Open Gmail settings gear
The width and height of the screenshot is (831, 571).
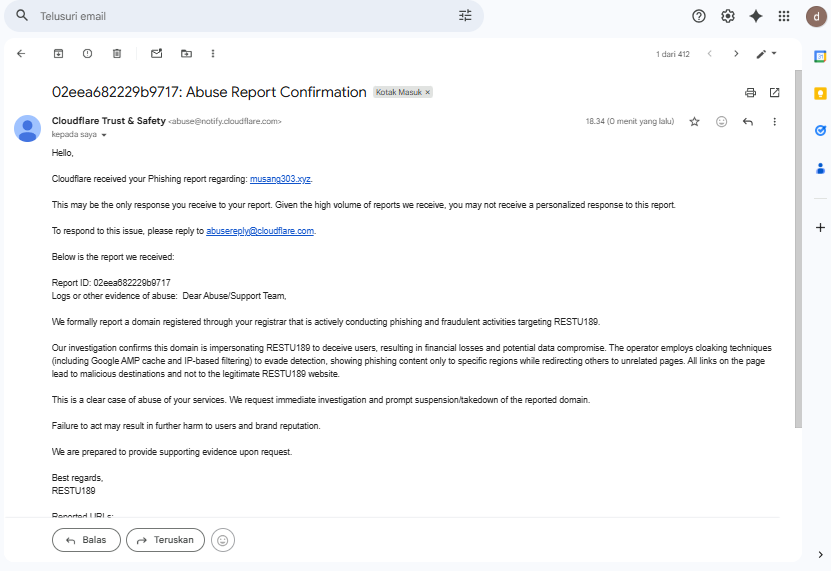[728, 16]
